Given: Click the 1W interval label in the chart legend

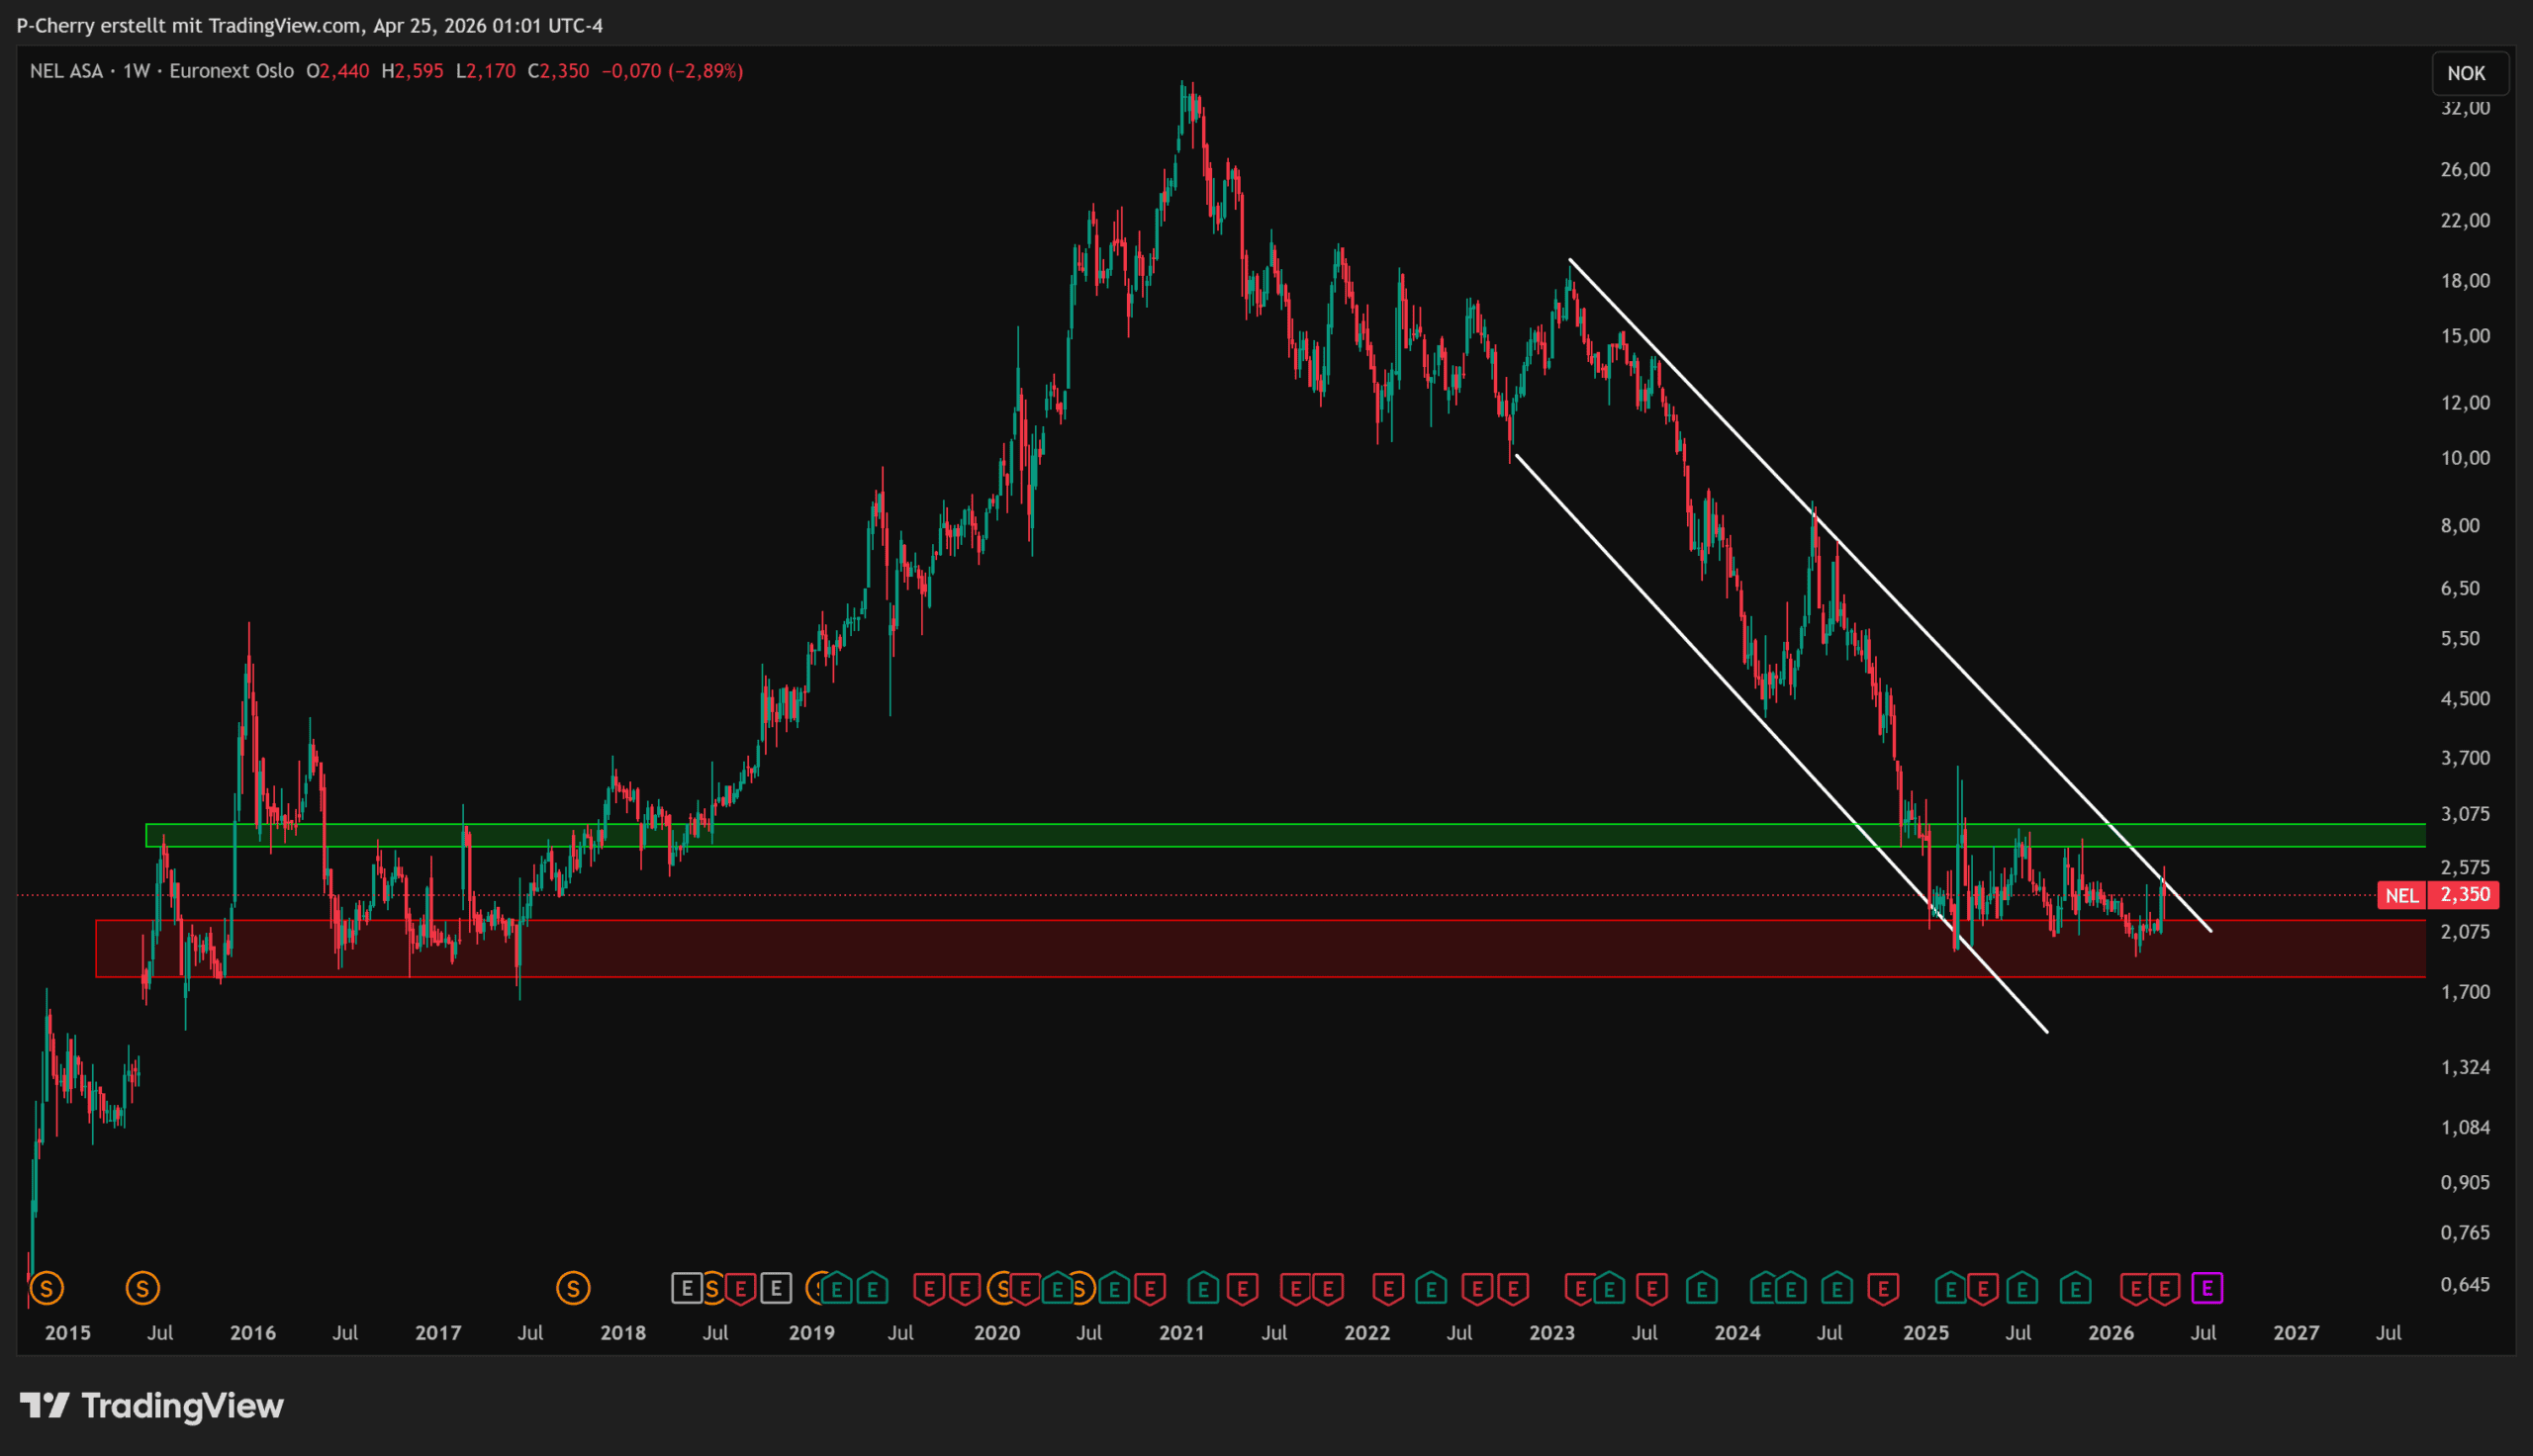Looking at the screenshot, I should click(136, 71).
